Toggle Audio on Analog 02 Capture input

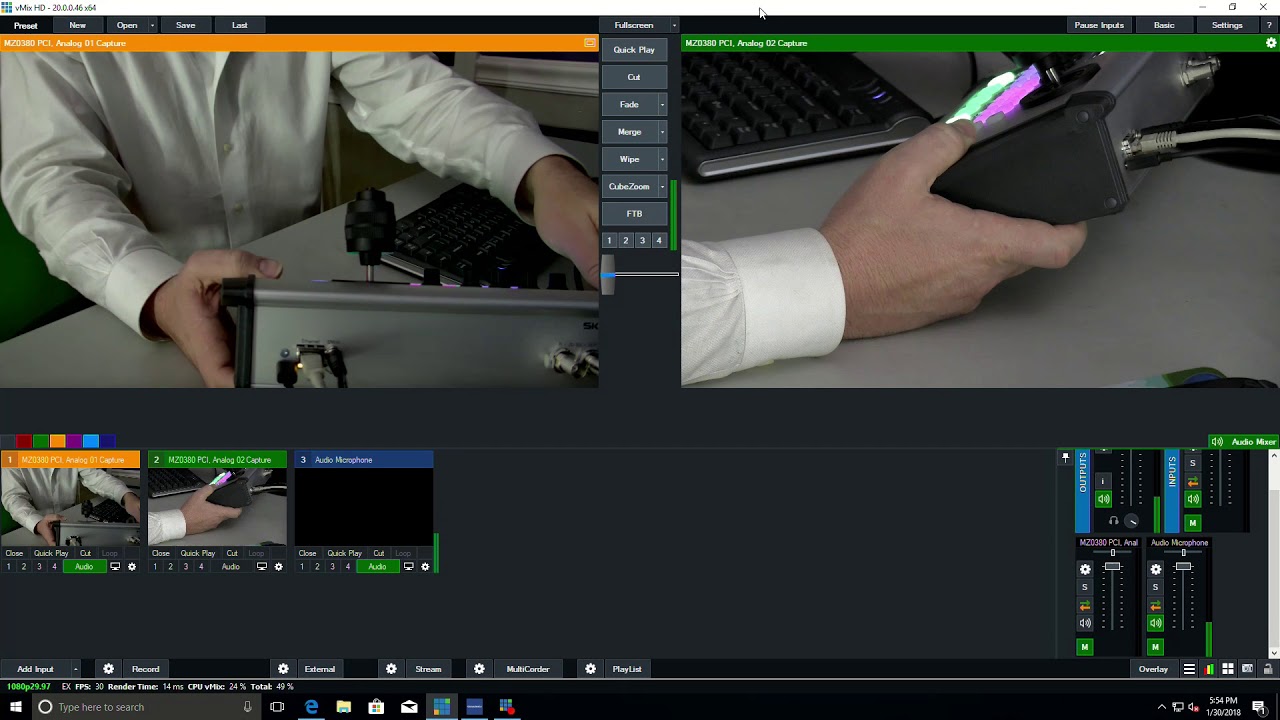[x=231, y=567]
